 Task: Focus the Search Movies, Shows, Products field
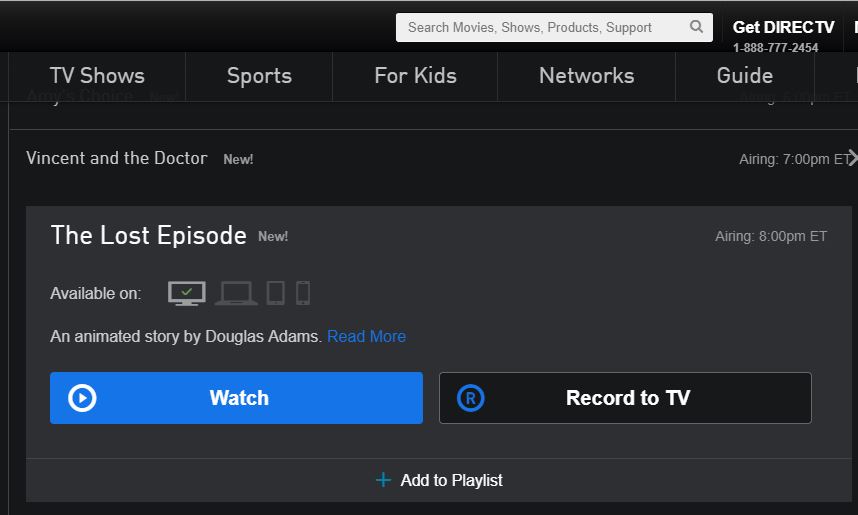point(540,27)
